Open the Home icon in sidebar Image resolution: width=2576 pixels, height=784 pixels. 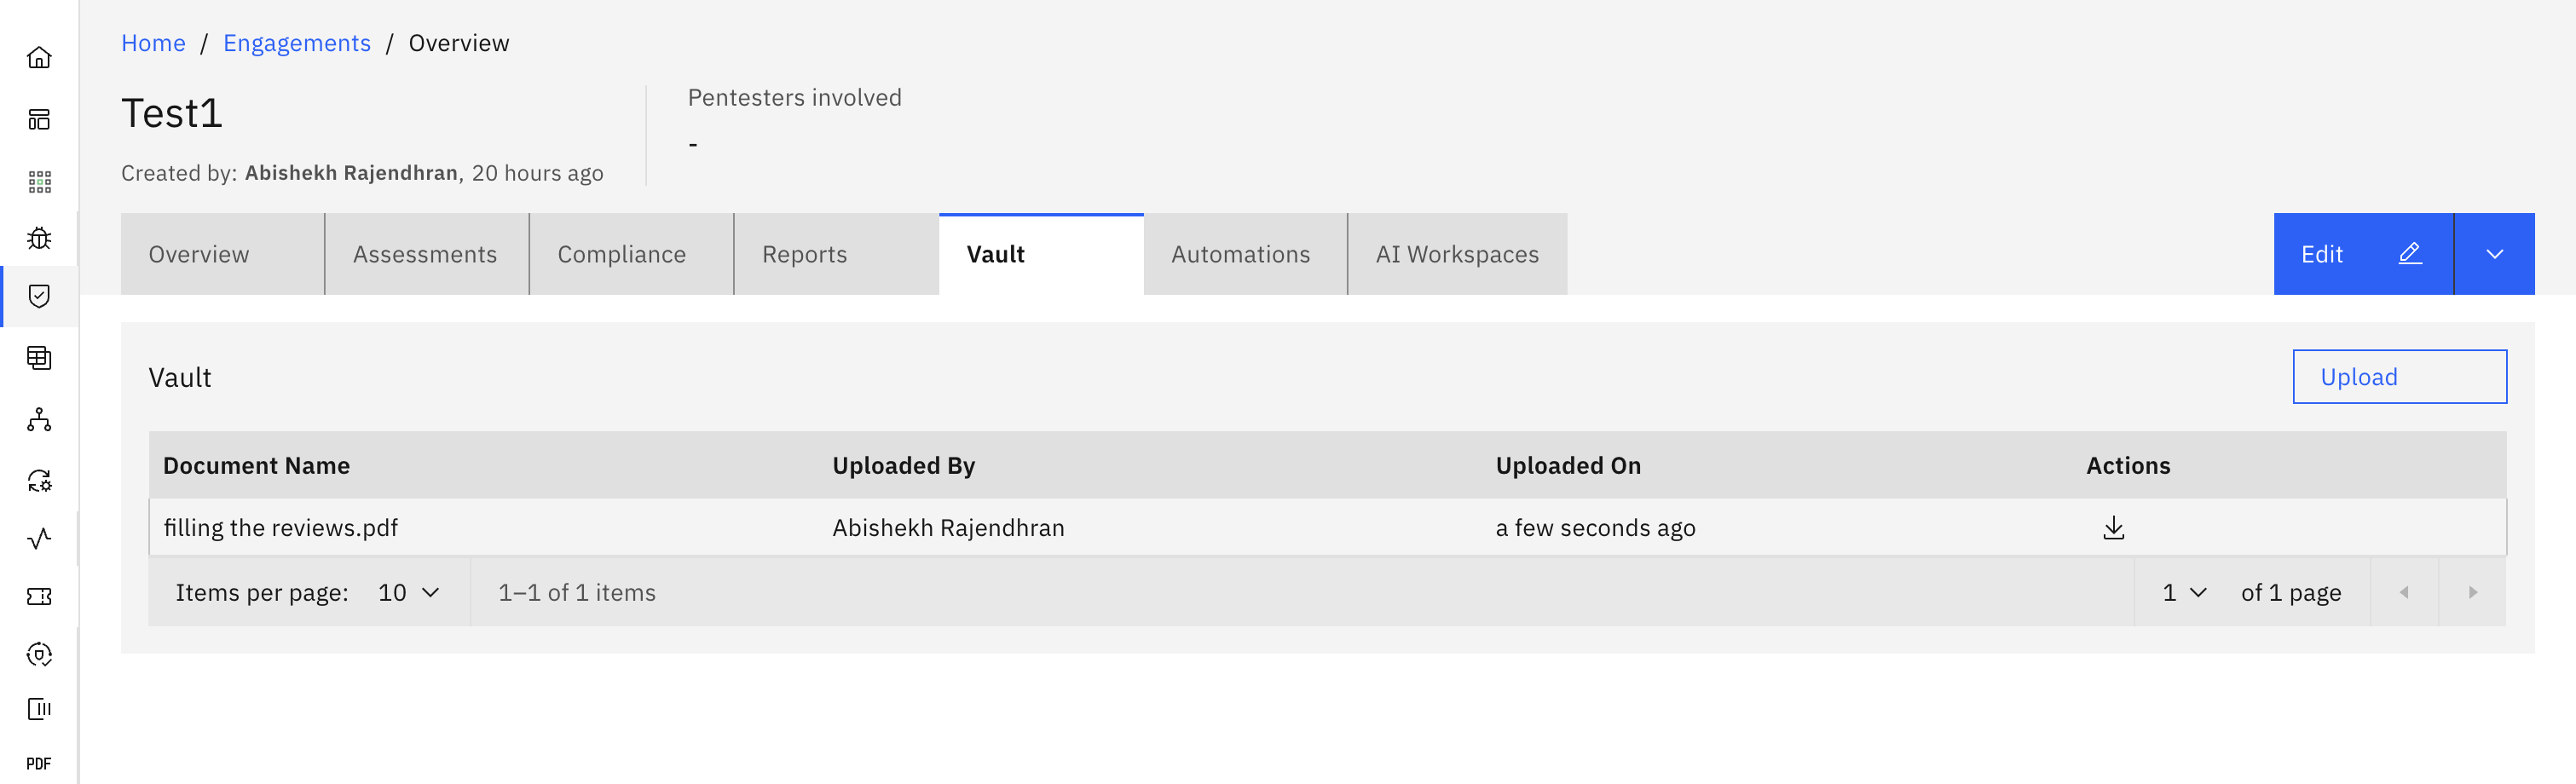pos(39,57)
